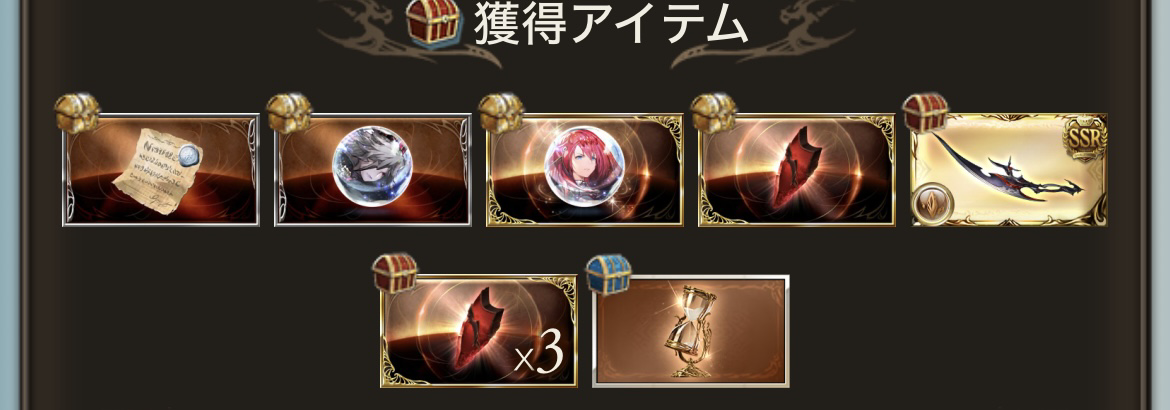Screen dimensions: 1170x410
Task: Select the single red crystal shard item
Action: (x=796, y=170)
